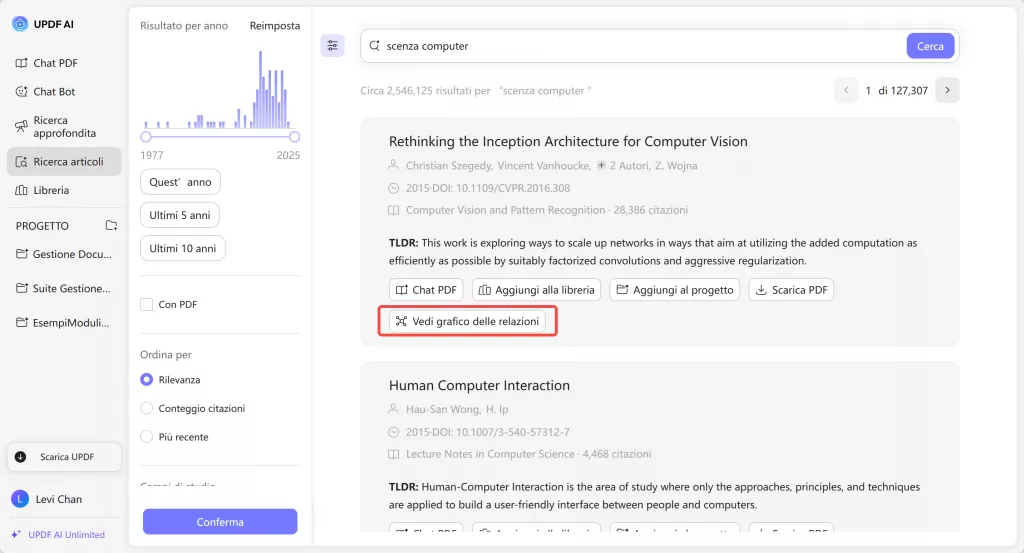Select Conteggio citazioni sort option
This screenshot has width=1024, height=553.
[x=147, y=408]
